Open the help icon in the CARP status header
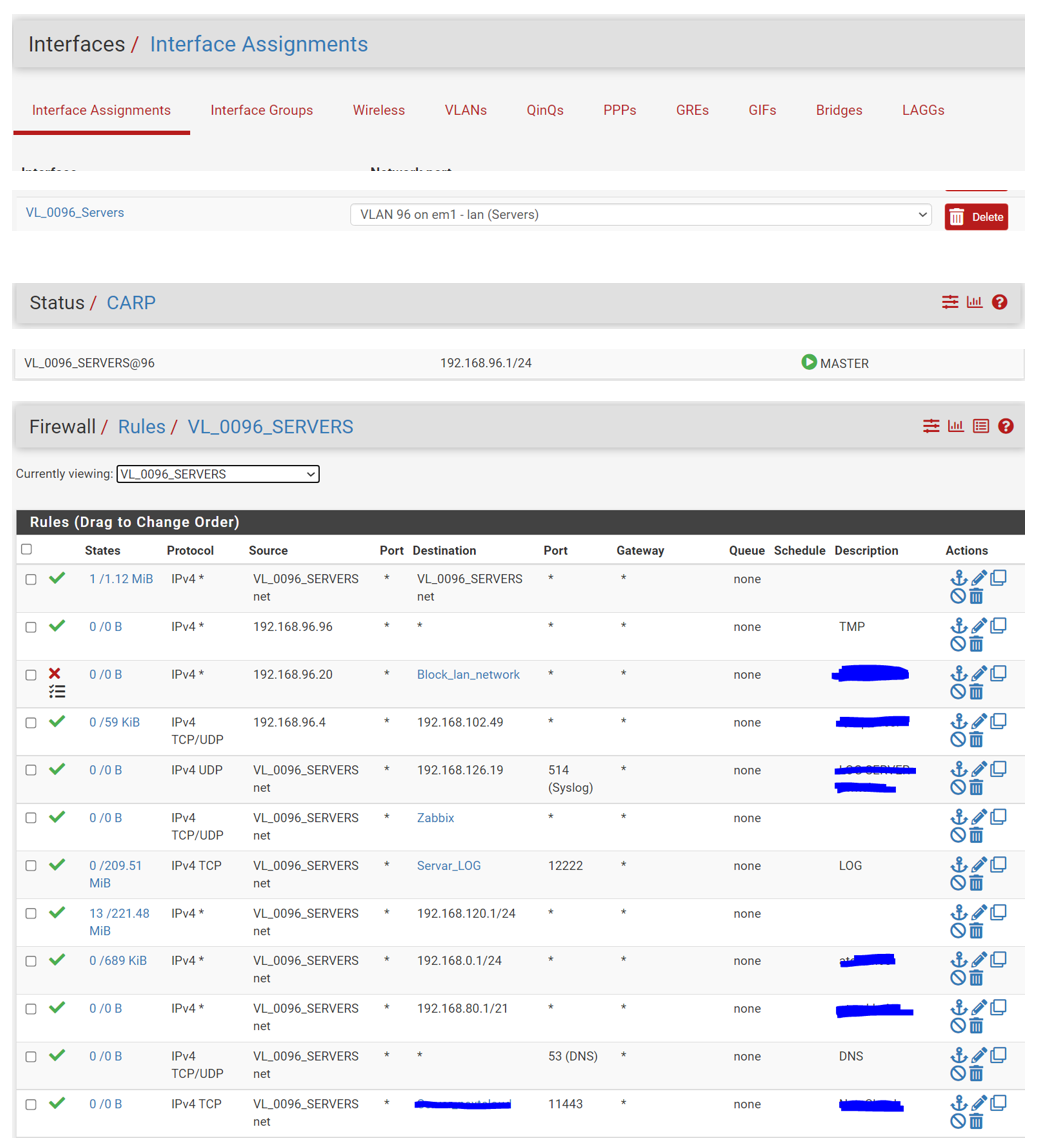The width and height of the screenshot is (1039, 1141). 999,302
